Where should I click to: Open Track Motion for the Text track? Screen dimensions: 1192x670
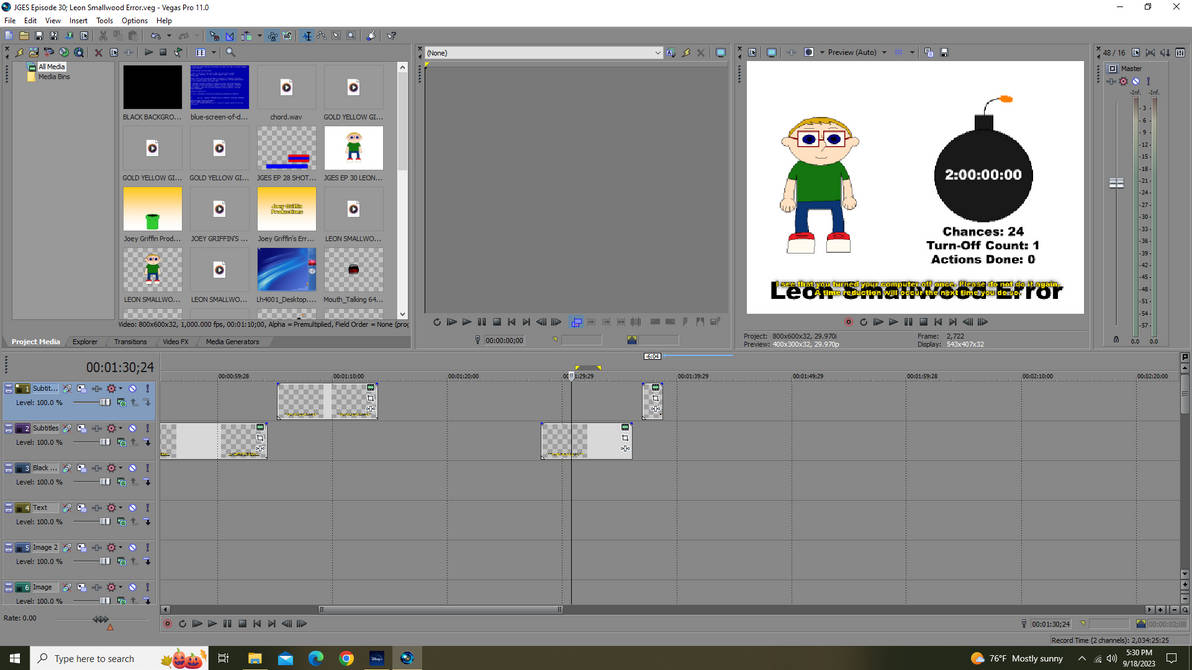tap(82, 507)
